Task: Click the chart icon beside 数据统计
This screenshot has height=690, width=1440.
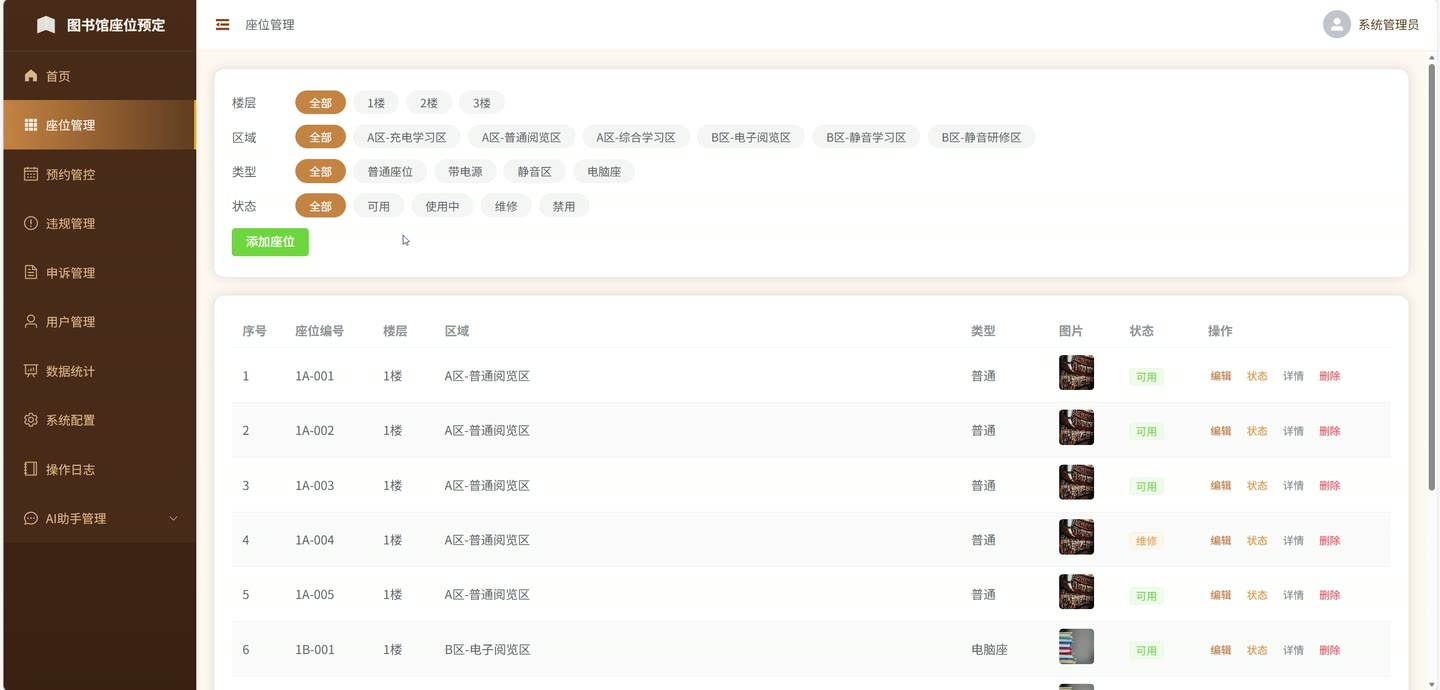Action: click(x=31, y=370)
